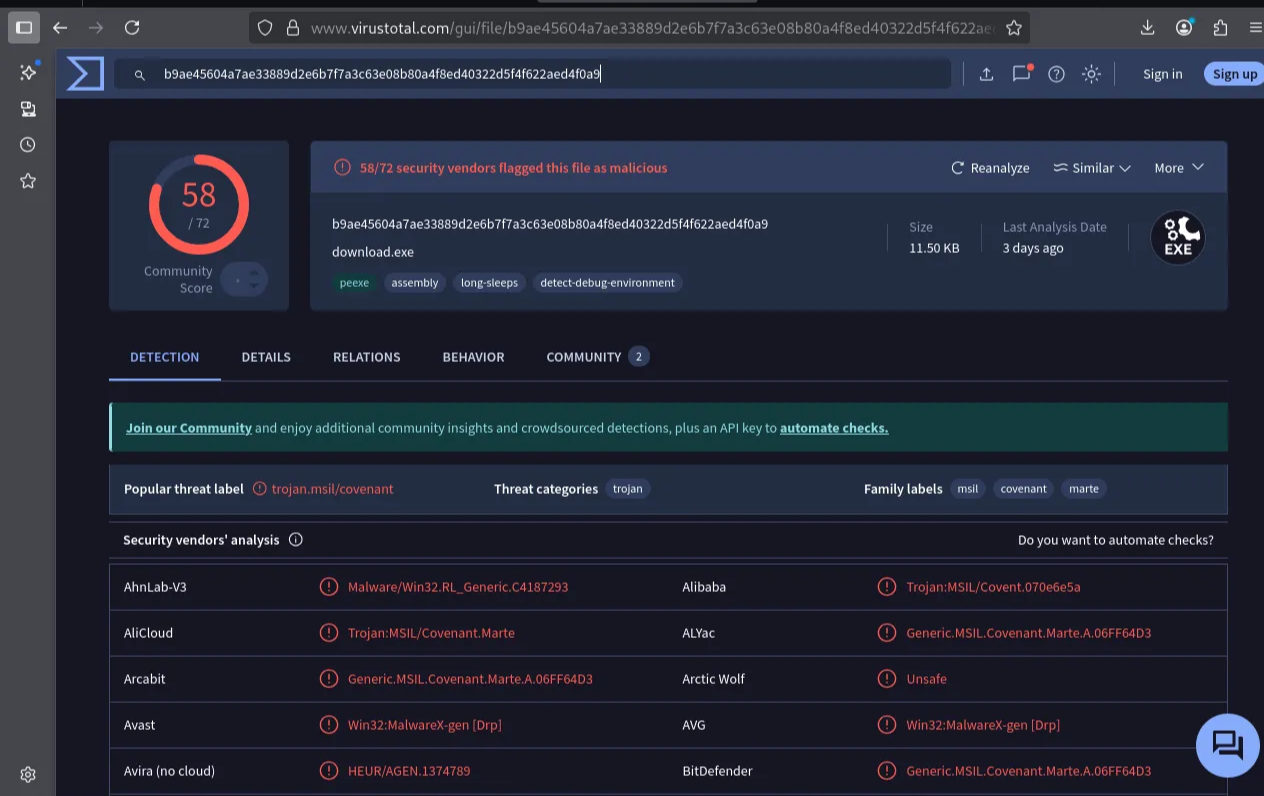The height and width of the screenshot is (796, 1264).
Task: Follow the Join our Community link
Action: pyautogui.click(x=189, y=428)
